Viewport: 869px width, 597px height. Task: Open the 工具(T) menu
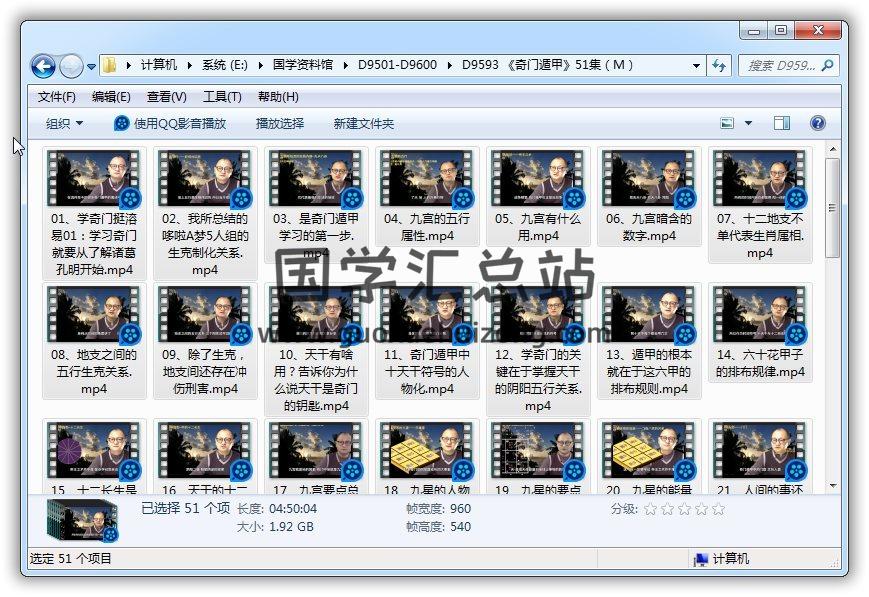pos(222,97)
